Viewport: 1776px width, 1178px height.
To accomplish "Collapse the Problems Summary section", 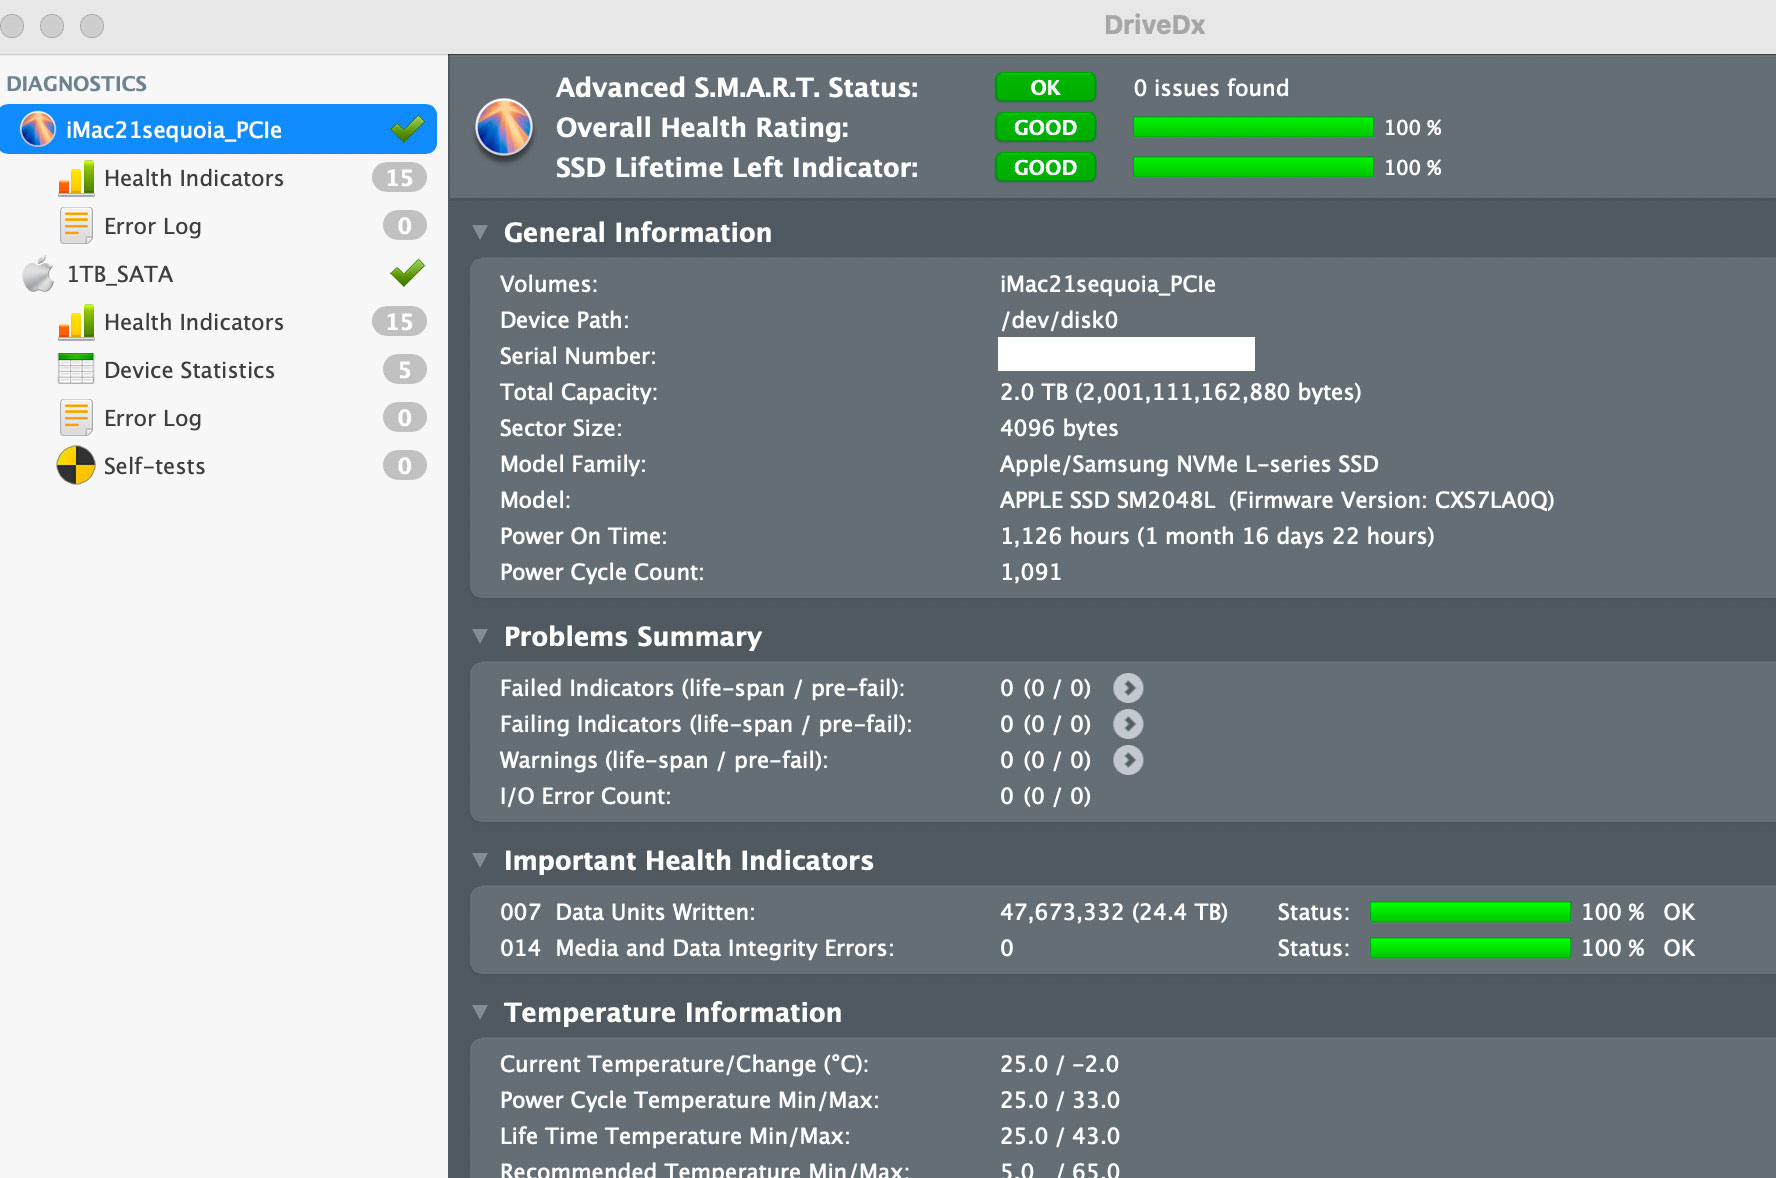I will (x=480, y=637).
